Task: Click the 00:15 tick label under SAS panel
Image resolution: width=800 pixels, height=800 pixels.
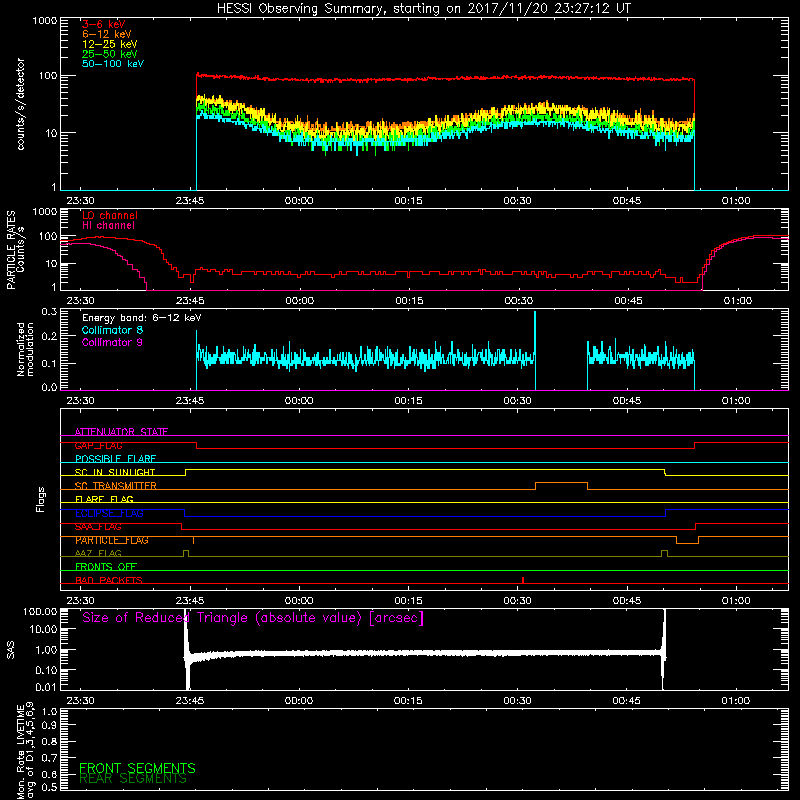Action: [x=408, y=701]
